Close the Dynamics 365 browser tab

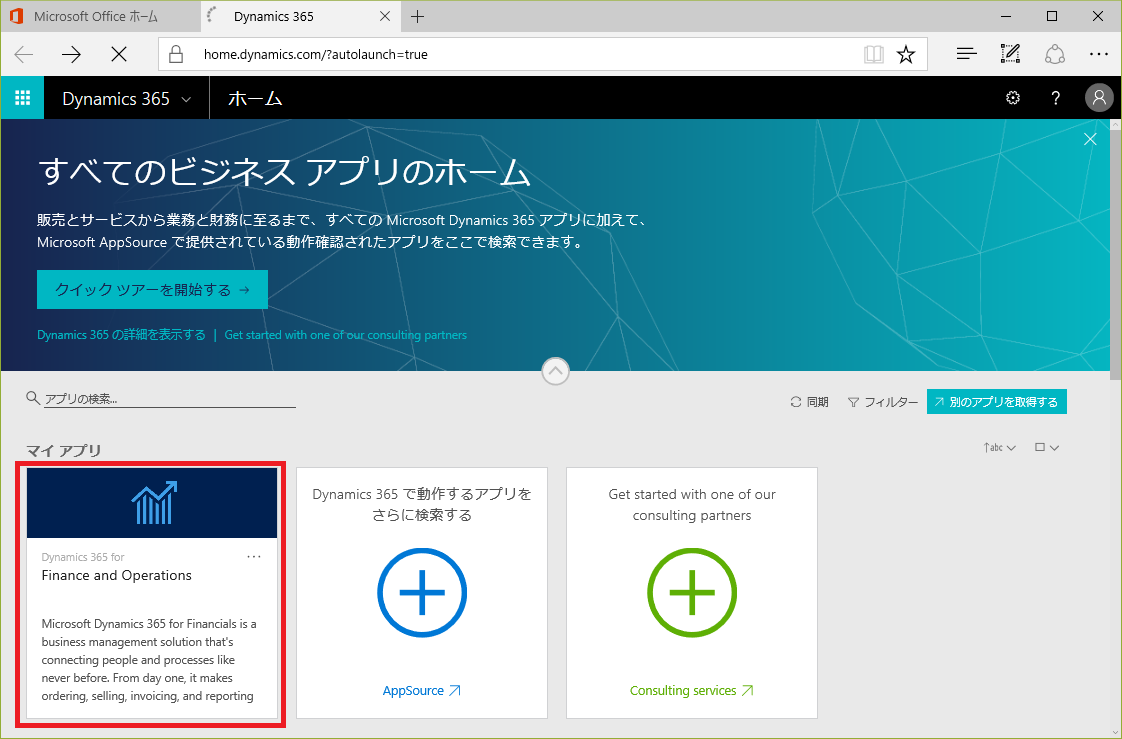point(385,16)
